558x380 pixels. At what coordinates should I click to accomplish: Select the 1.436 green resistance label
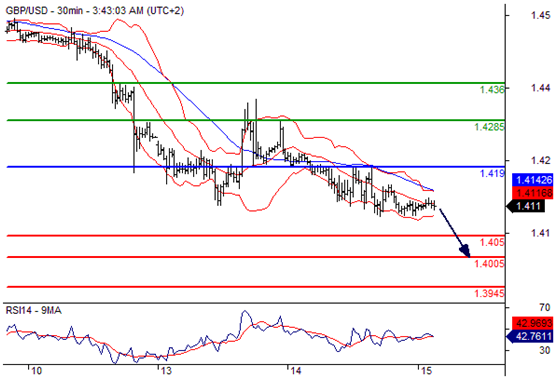pyautogui.click(x=492, y=90)
